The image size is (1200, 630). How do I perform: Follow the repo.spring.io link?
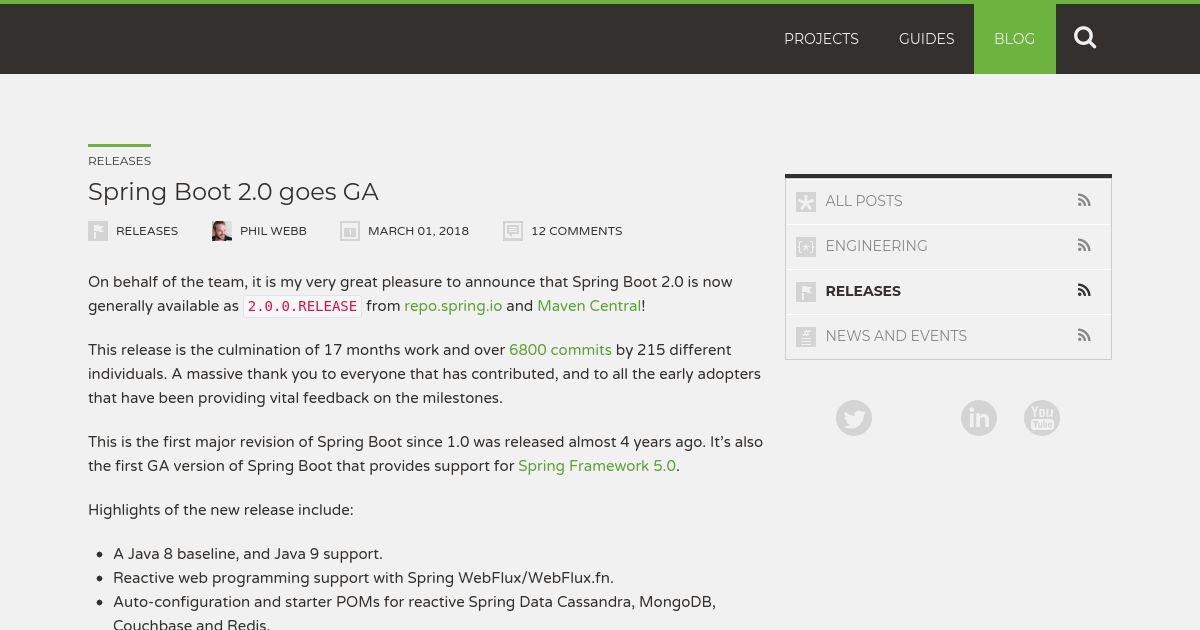(x=453, y=306)
